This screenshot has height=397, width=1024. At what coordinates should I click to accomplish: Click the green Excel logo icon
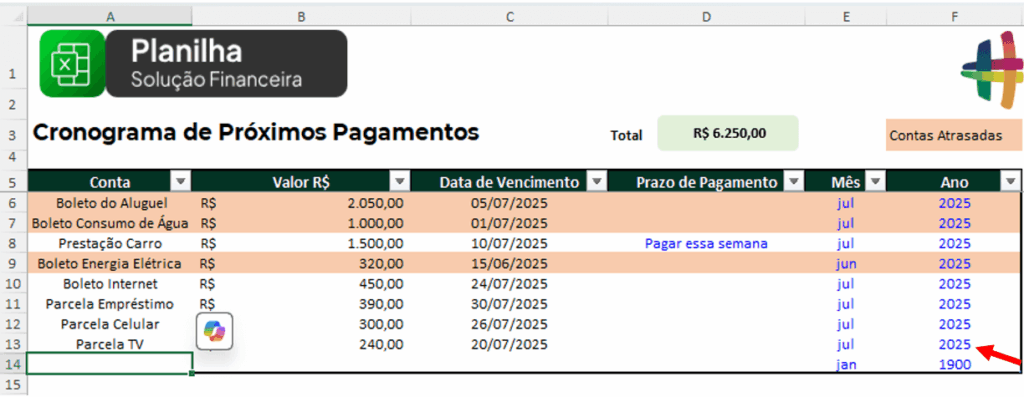(72, 63)
